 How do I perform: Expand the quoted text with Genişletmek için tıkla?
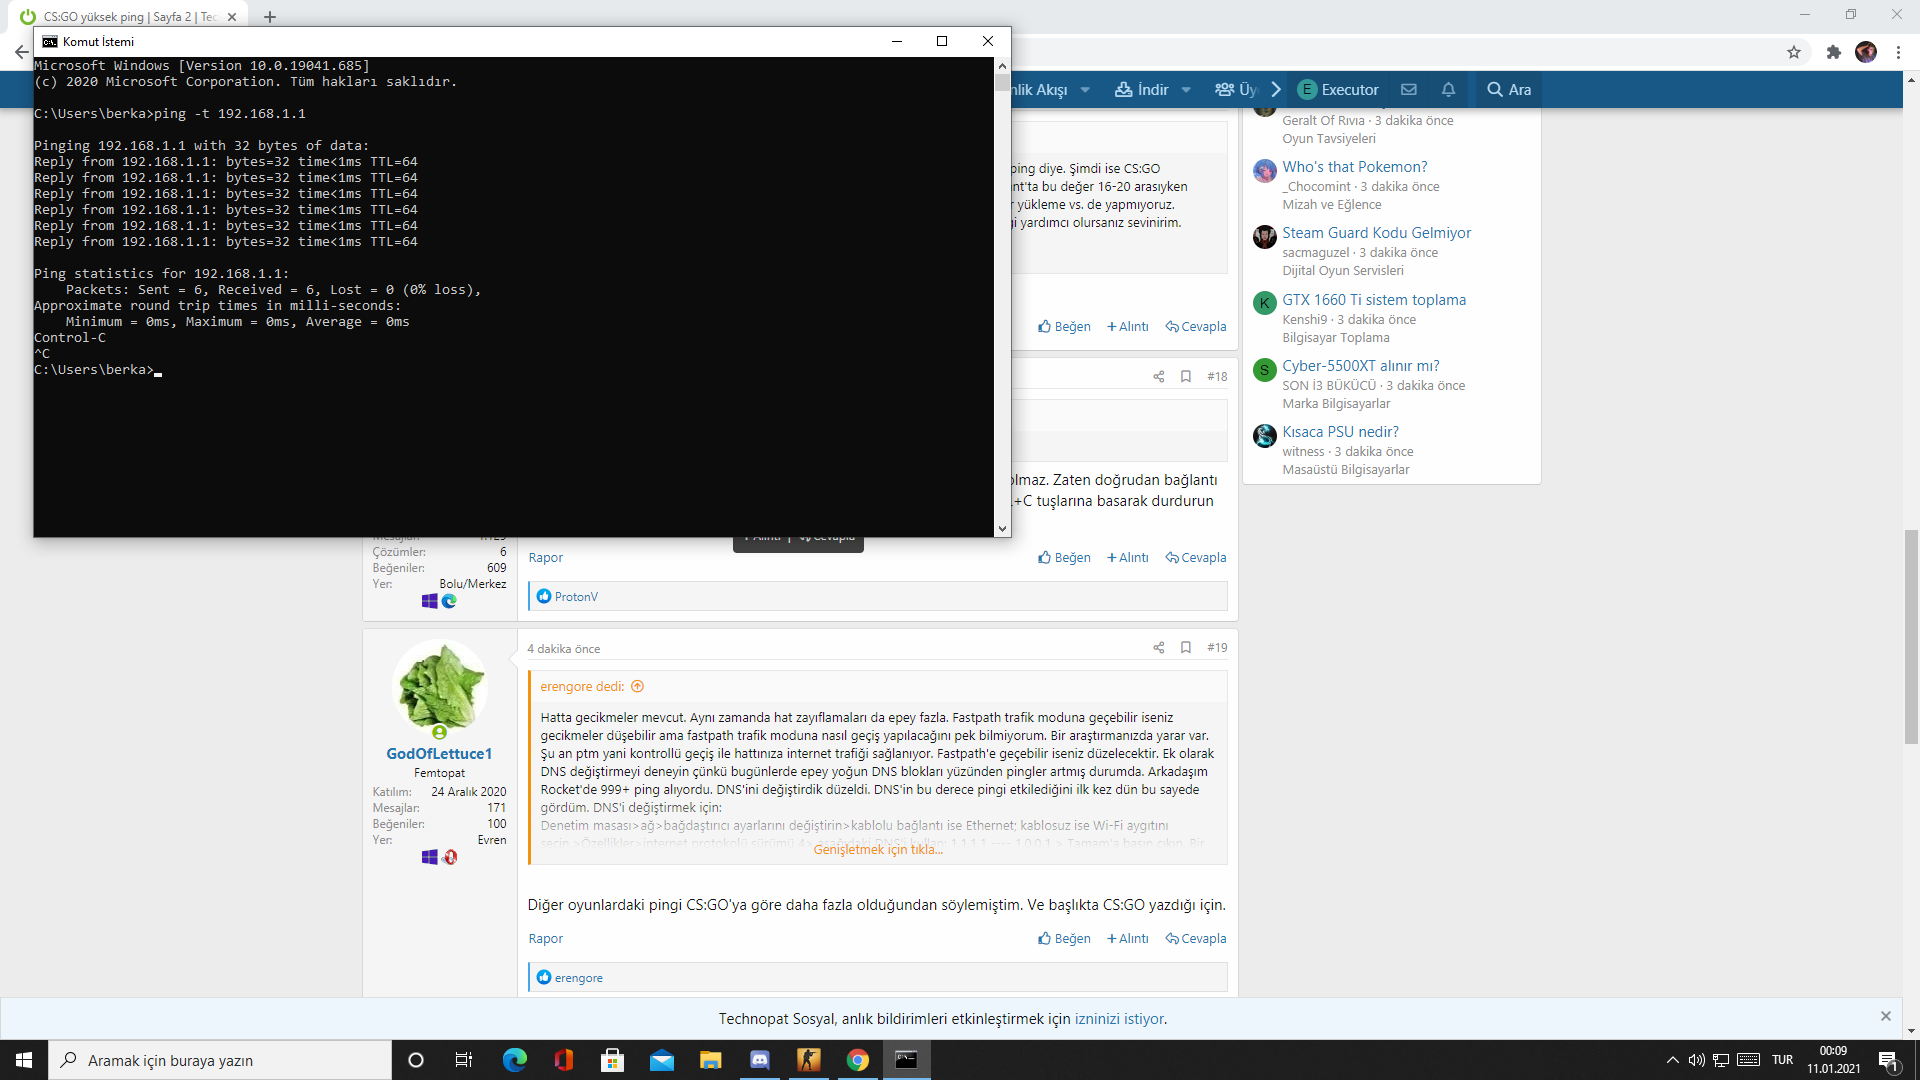(877, 850)
